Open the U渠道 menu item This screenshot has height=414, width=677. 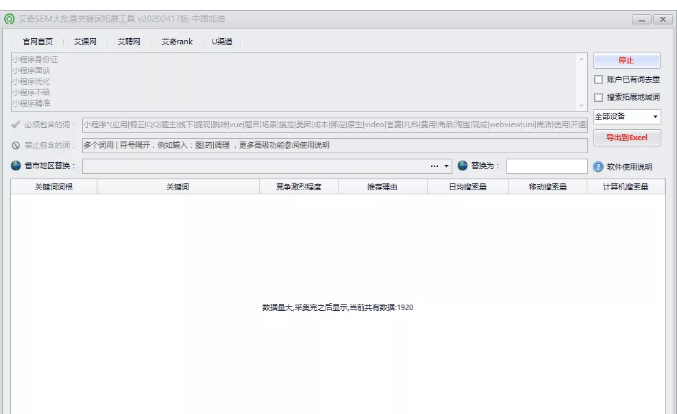tap(222, 41)
